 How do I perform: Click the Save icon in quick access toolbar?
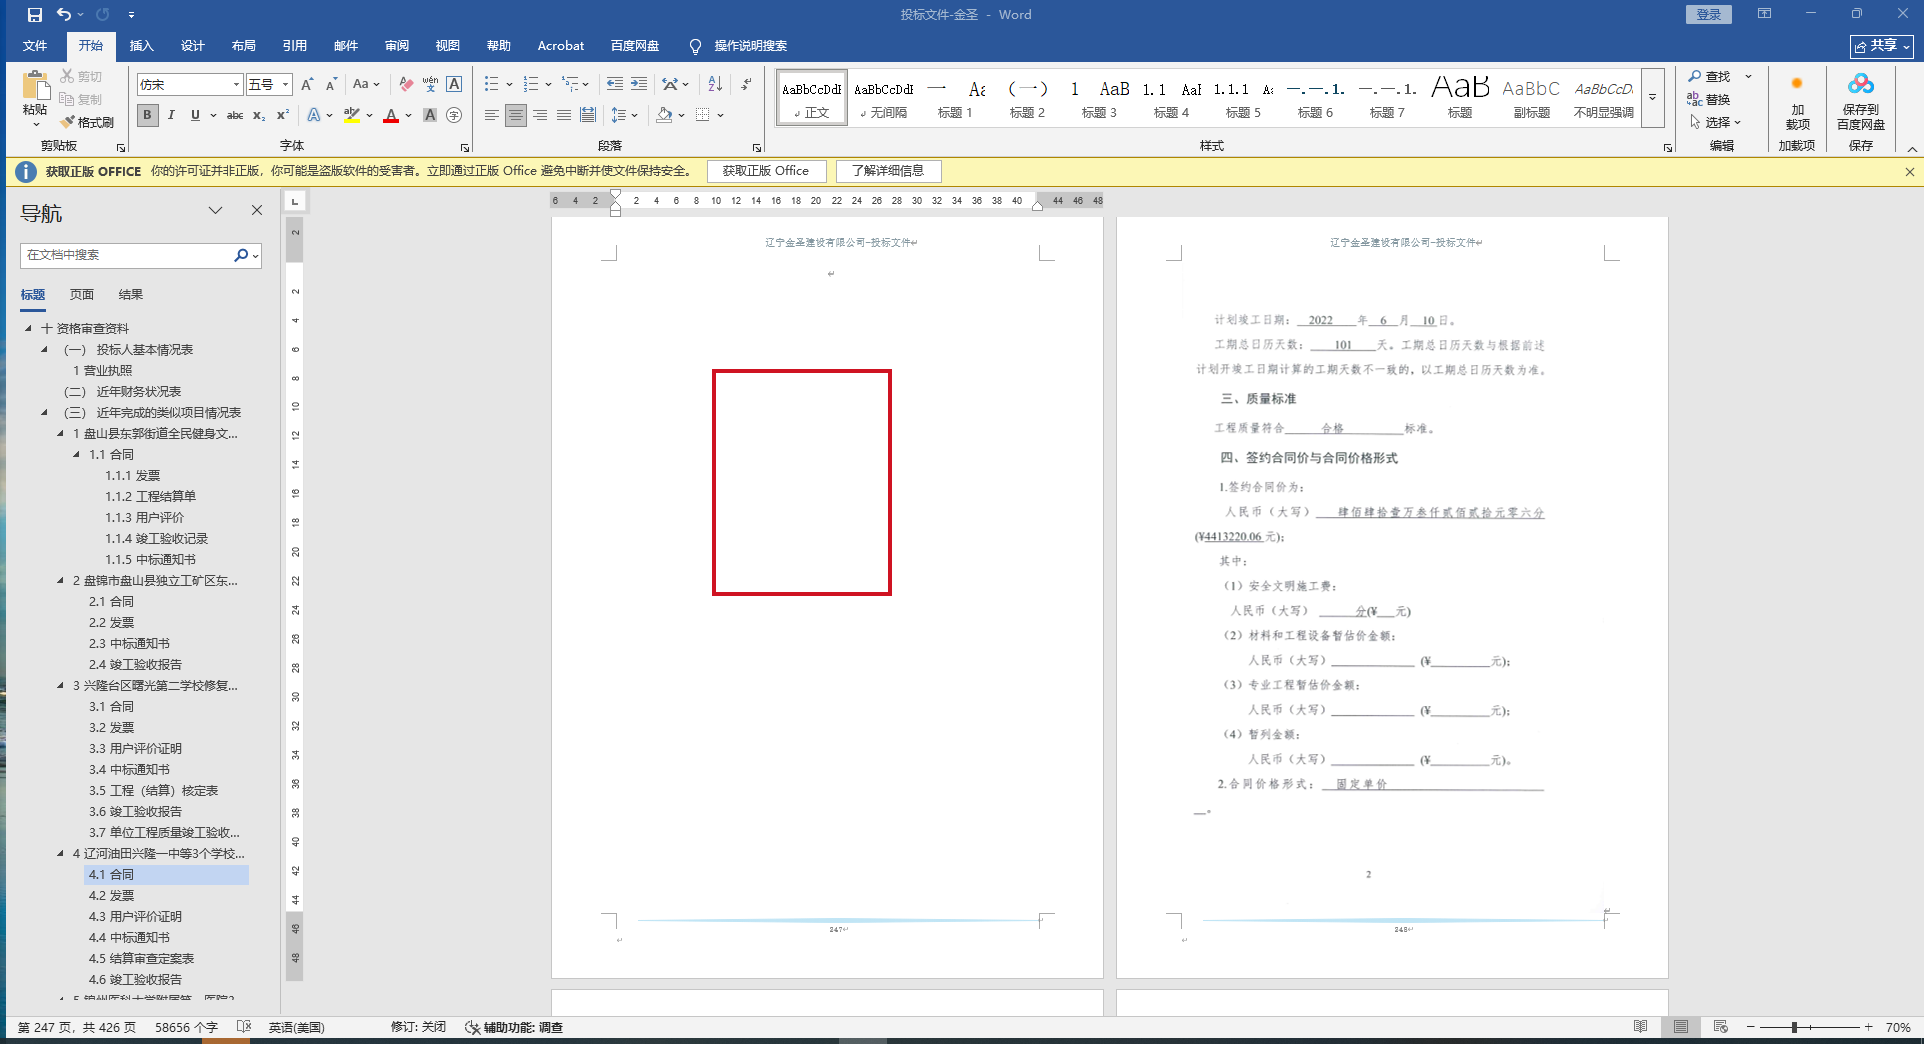pos(34,14)
